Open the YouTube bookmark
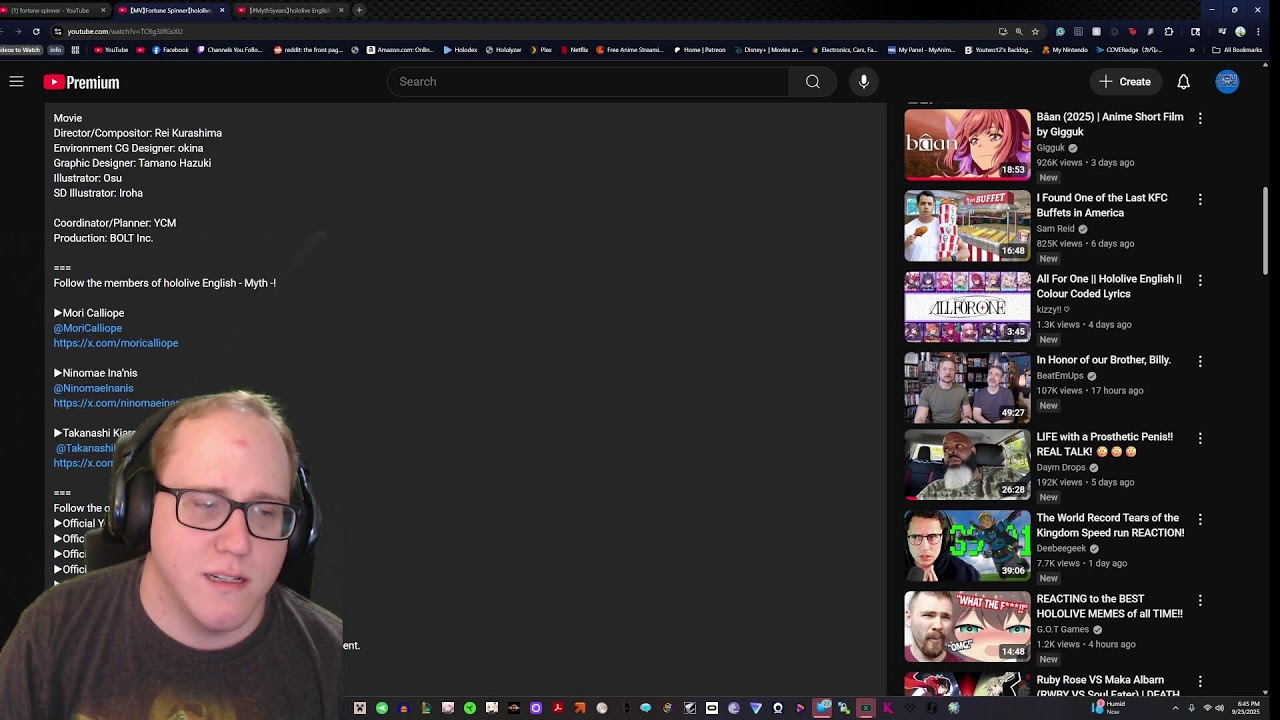 pyautogui.click(x=111, y=50)
